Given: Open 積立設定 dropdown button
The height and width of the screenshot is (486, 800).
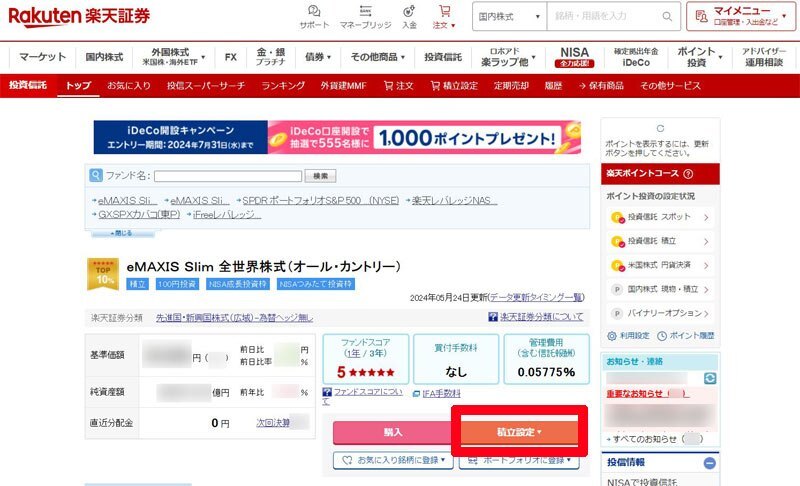Looking at the screenshot, I should 519,432.
